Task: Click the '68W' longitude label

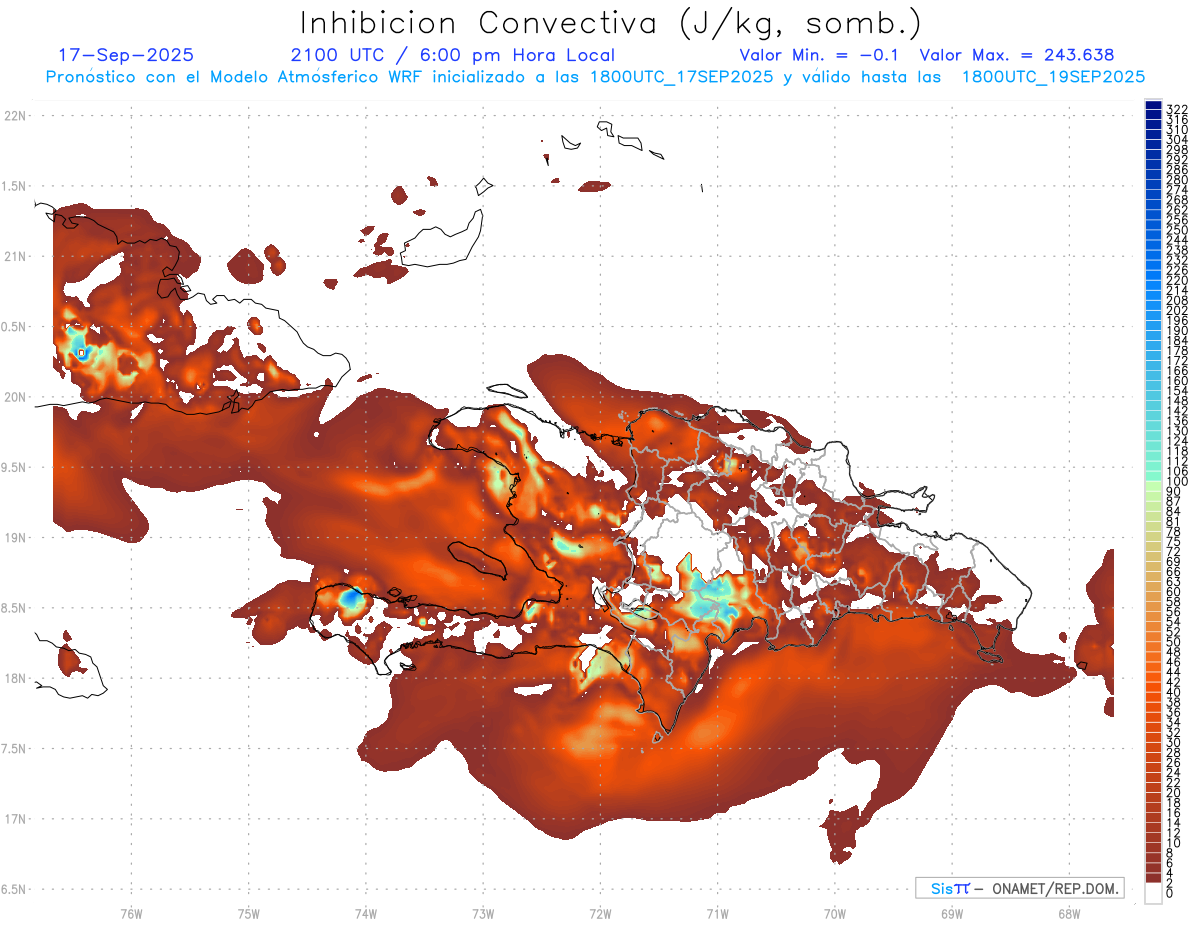Action: point(1069,913)
